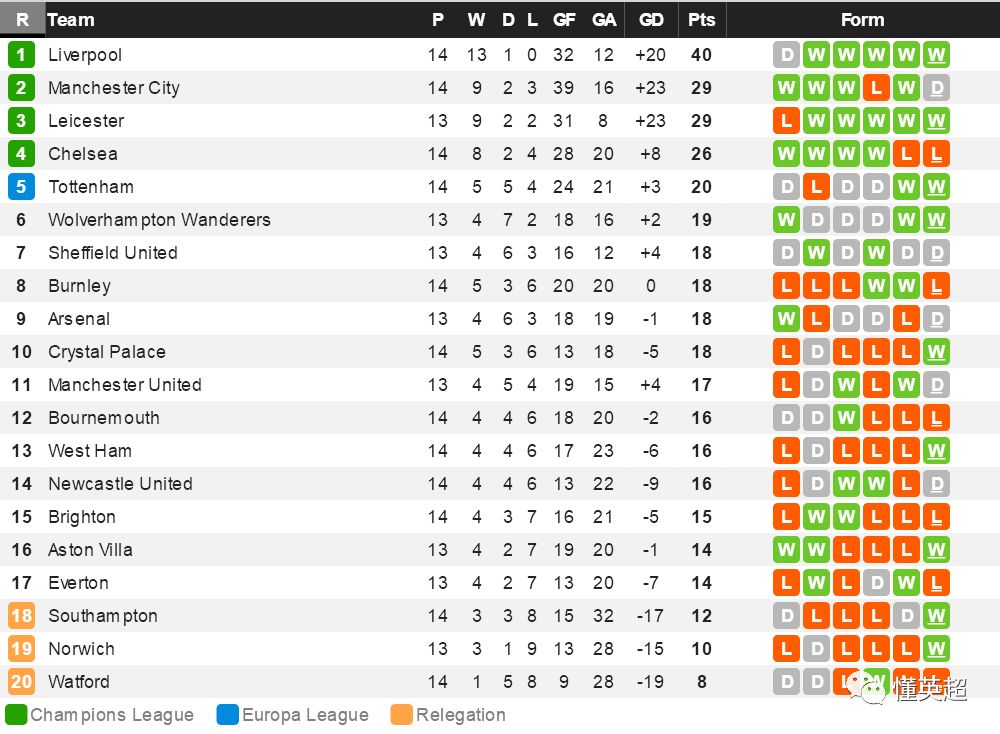Click Watford's orange rank 20 badge
Image resolution: width=1000 pixels, height=734 pixels.
21,682
